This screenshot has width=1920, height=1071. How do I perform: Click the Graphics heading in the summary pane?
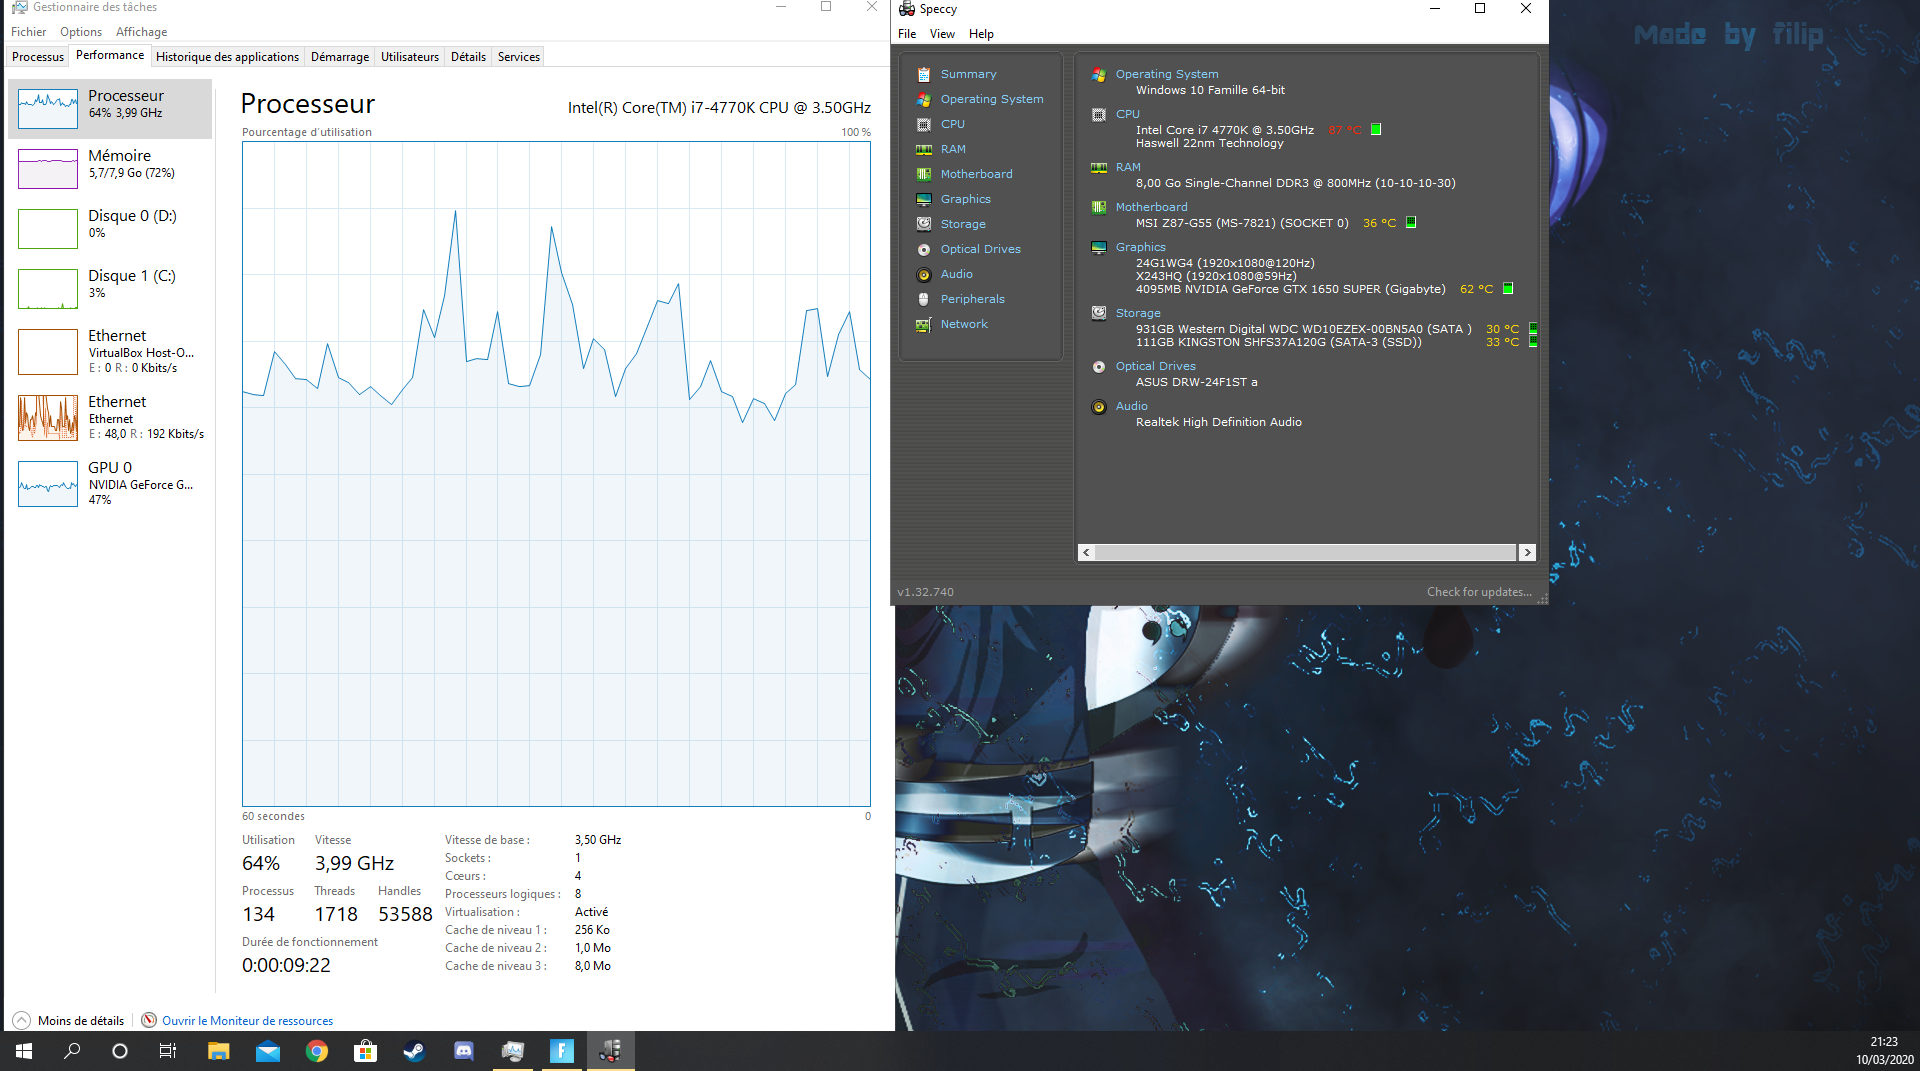[1141, 247]
